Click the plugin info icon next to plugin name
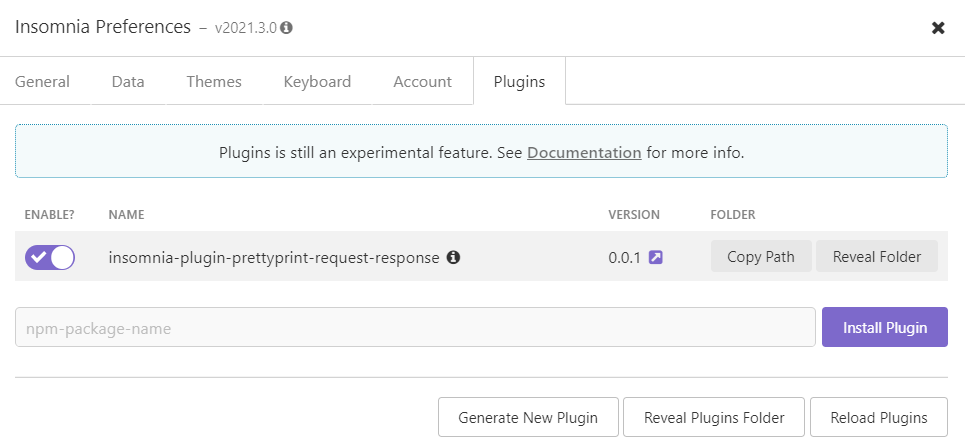Screen dimensions: 965x445 click(x=453, y=257)
